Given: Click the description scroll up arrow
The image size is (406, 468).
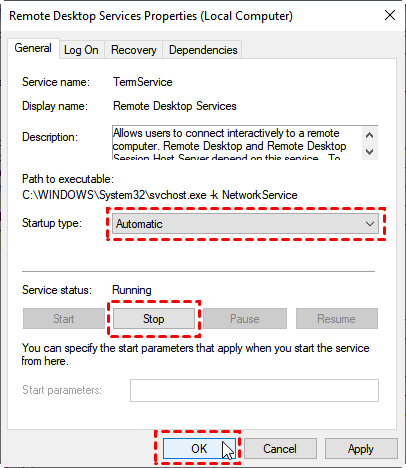Looking at the screenshot, I should point(369,135).
